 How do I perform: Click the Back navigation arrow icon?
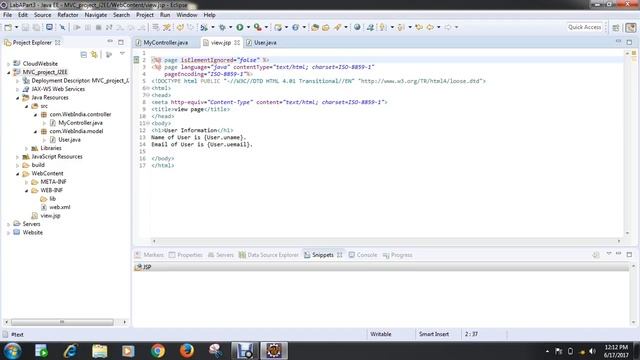430,27
